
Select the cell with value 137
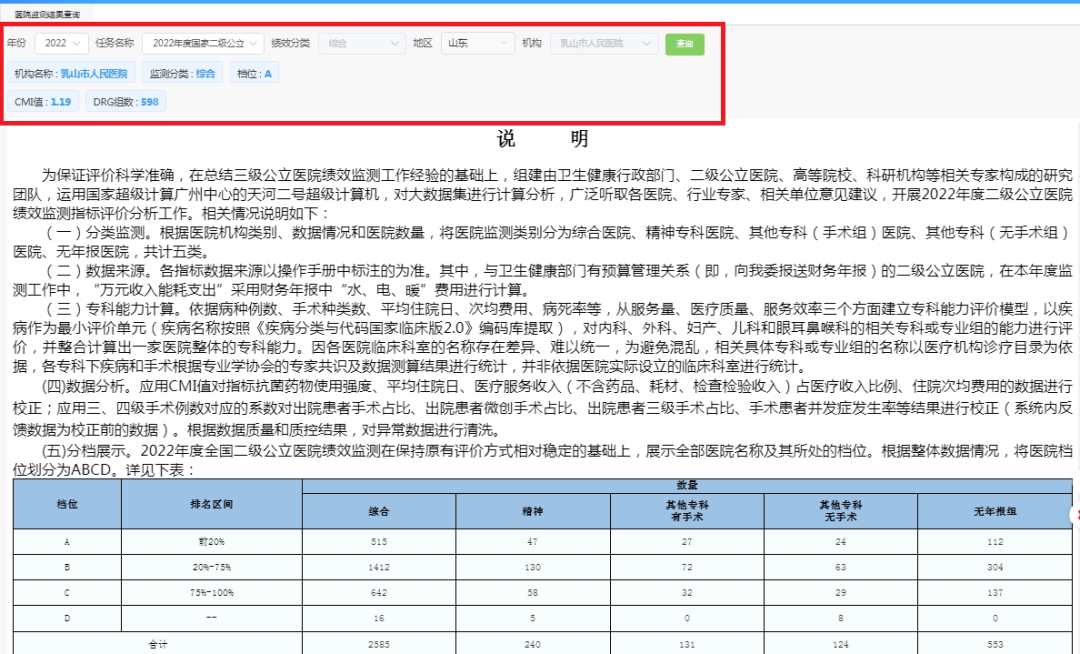point(995,593)
